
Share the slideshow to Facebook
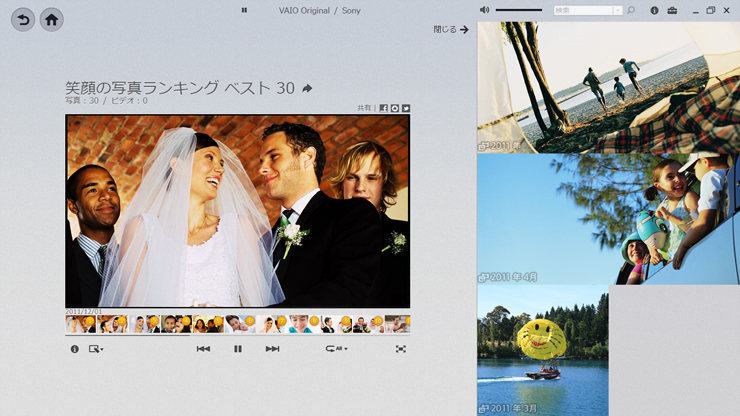383,108
